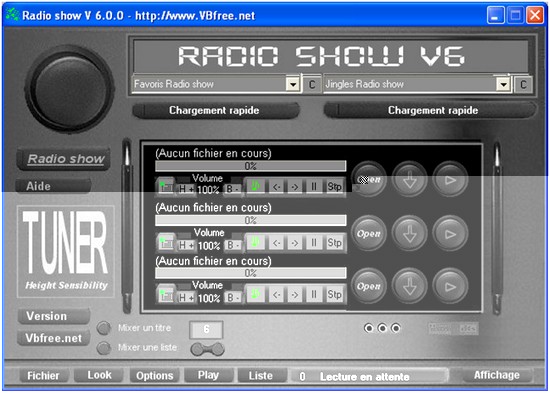
Task: Open the Options menu
Action: point(155,375)
